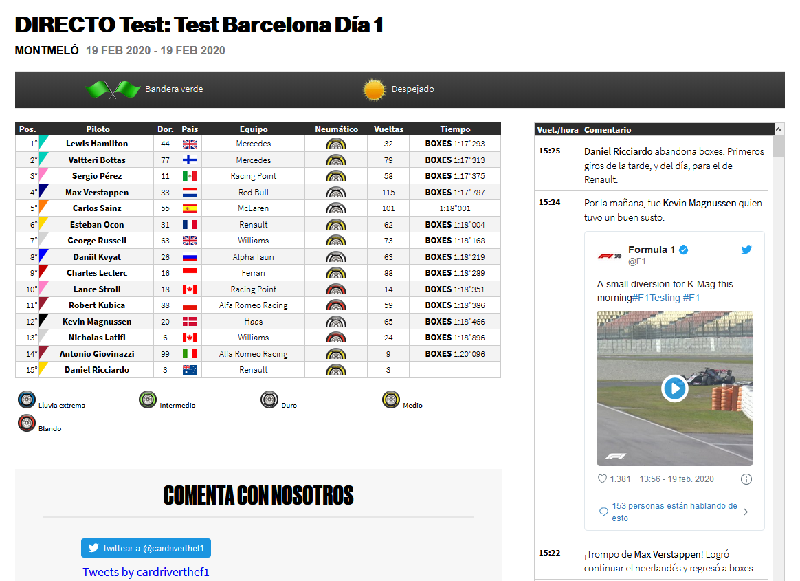Click the Duro tyre legend icon

click(x=269, y=399)
